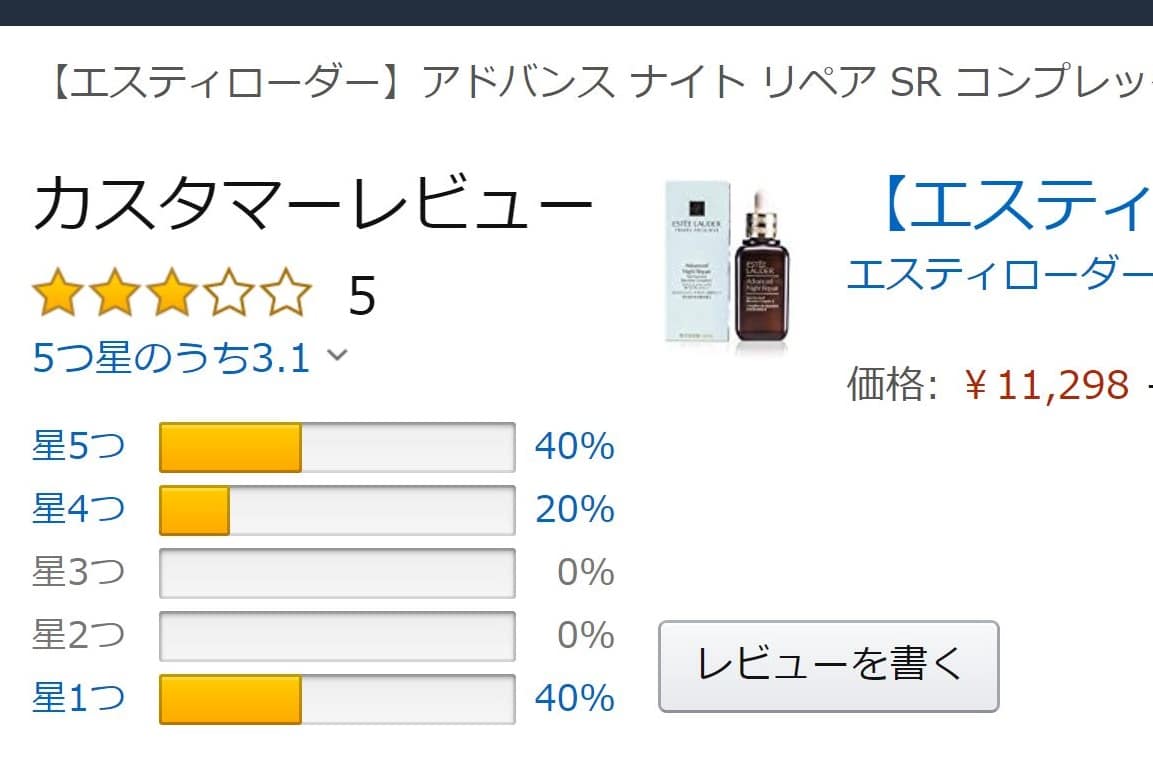
Task: Click the 4-star histogram bar
Action: click(x=337, y=510)
